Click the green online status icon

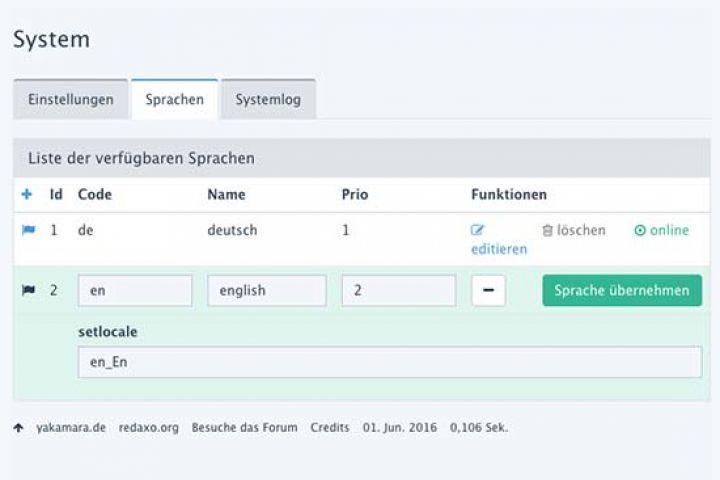pos(640,230)
